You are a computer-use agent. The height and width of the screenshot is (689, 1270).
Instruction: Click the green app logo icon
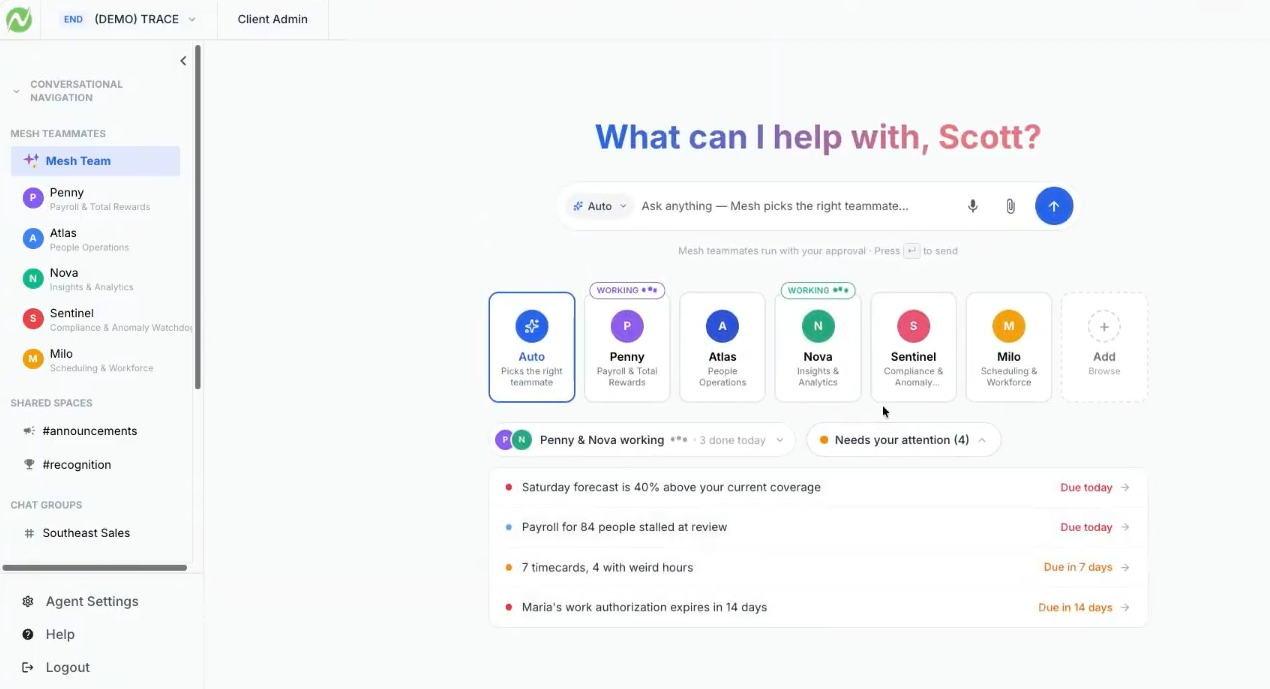tap(19, 19)
